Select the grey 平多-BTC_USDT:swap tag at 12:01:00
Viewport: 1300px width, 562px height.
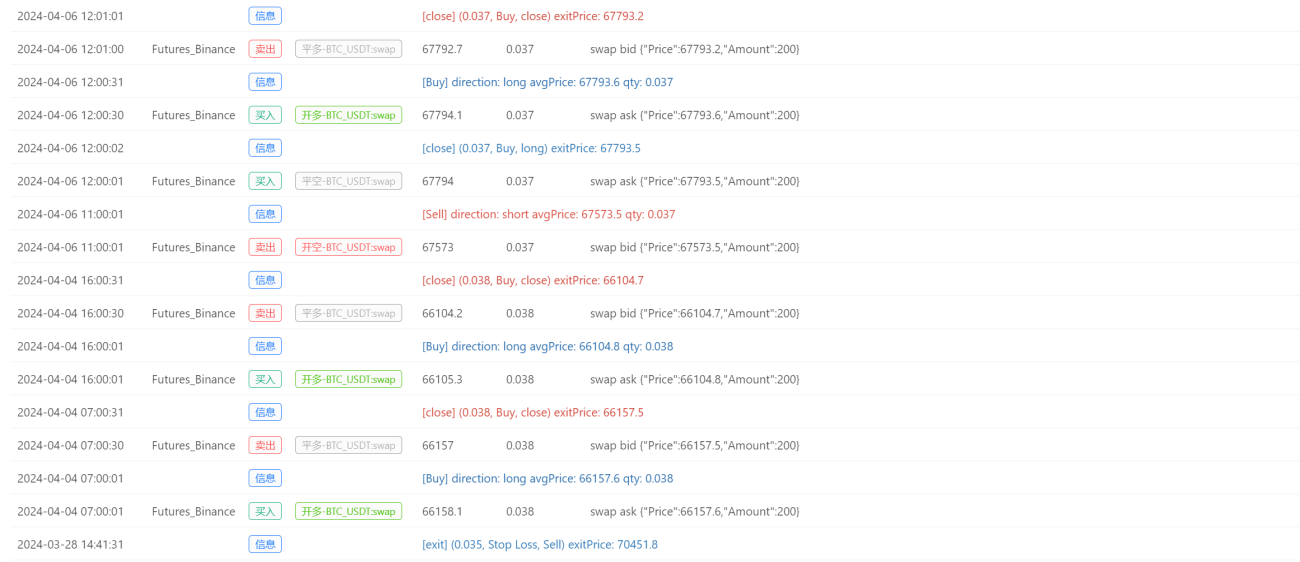click(x=348, y=49)
